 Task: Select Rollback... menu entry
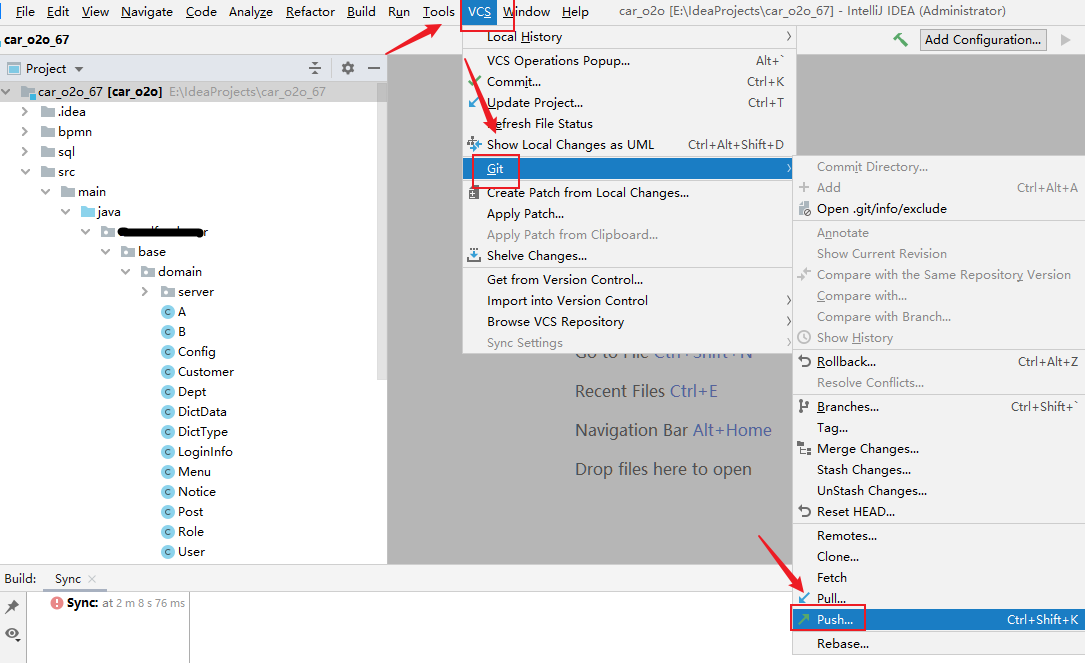click(938, 362)
